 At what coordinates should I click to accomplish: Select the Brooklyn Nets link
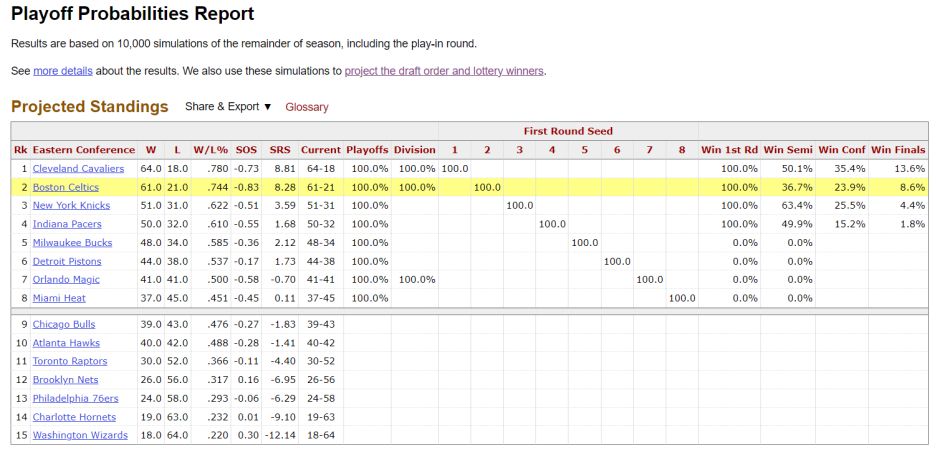pos(65,379)
